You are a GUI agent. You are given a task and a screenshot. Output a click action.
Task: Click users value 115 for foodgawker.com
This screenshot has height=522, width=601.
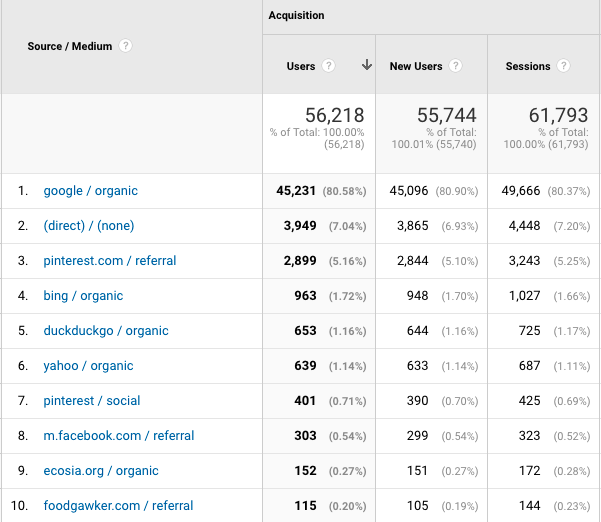click(x=305, y=506)
